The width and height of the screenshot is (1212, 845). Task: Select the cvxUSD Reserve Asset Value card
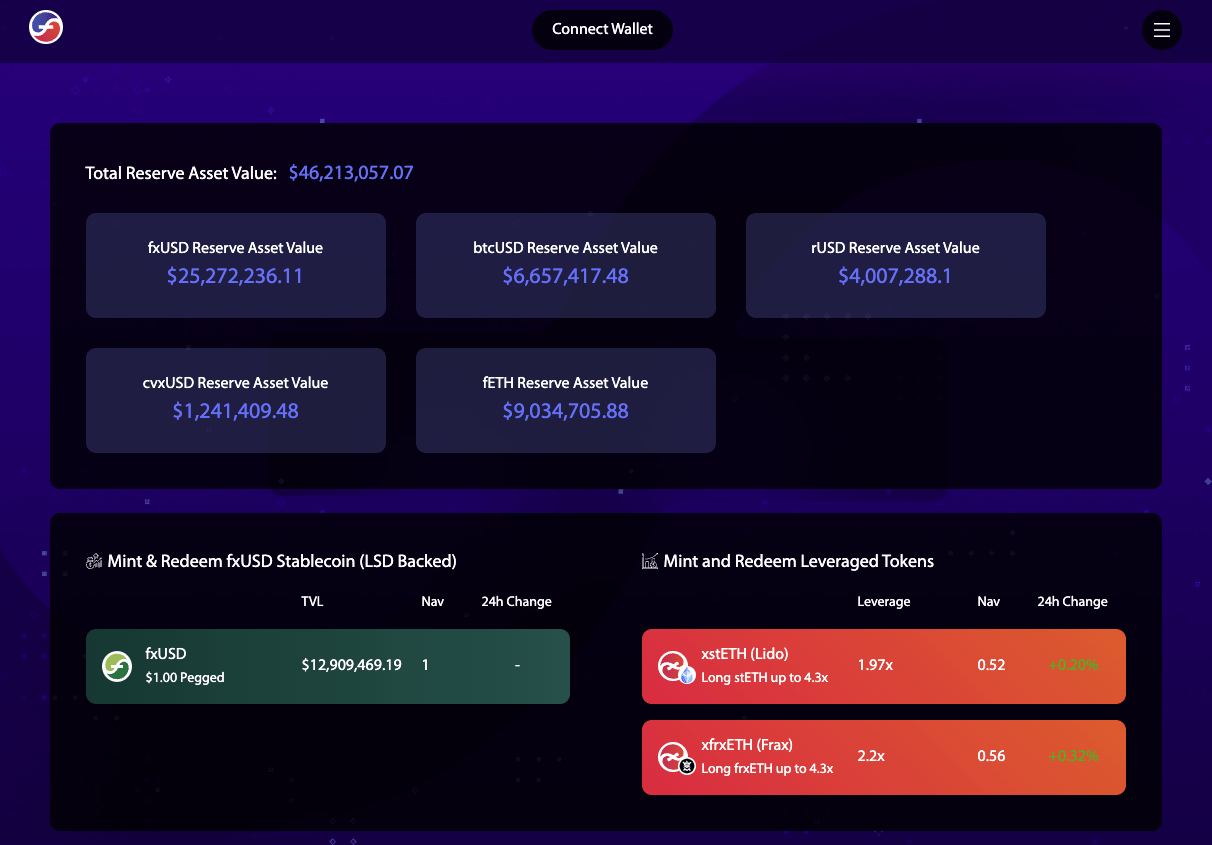tap(236, 400)
